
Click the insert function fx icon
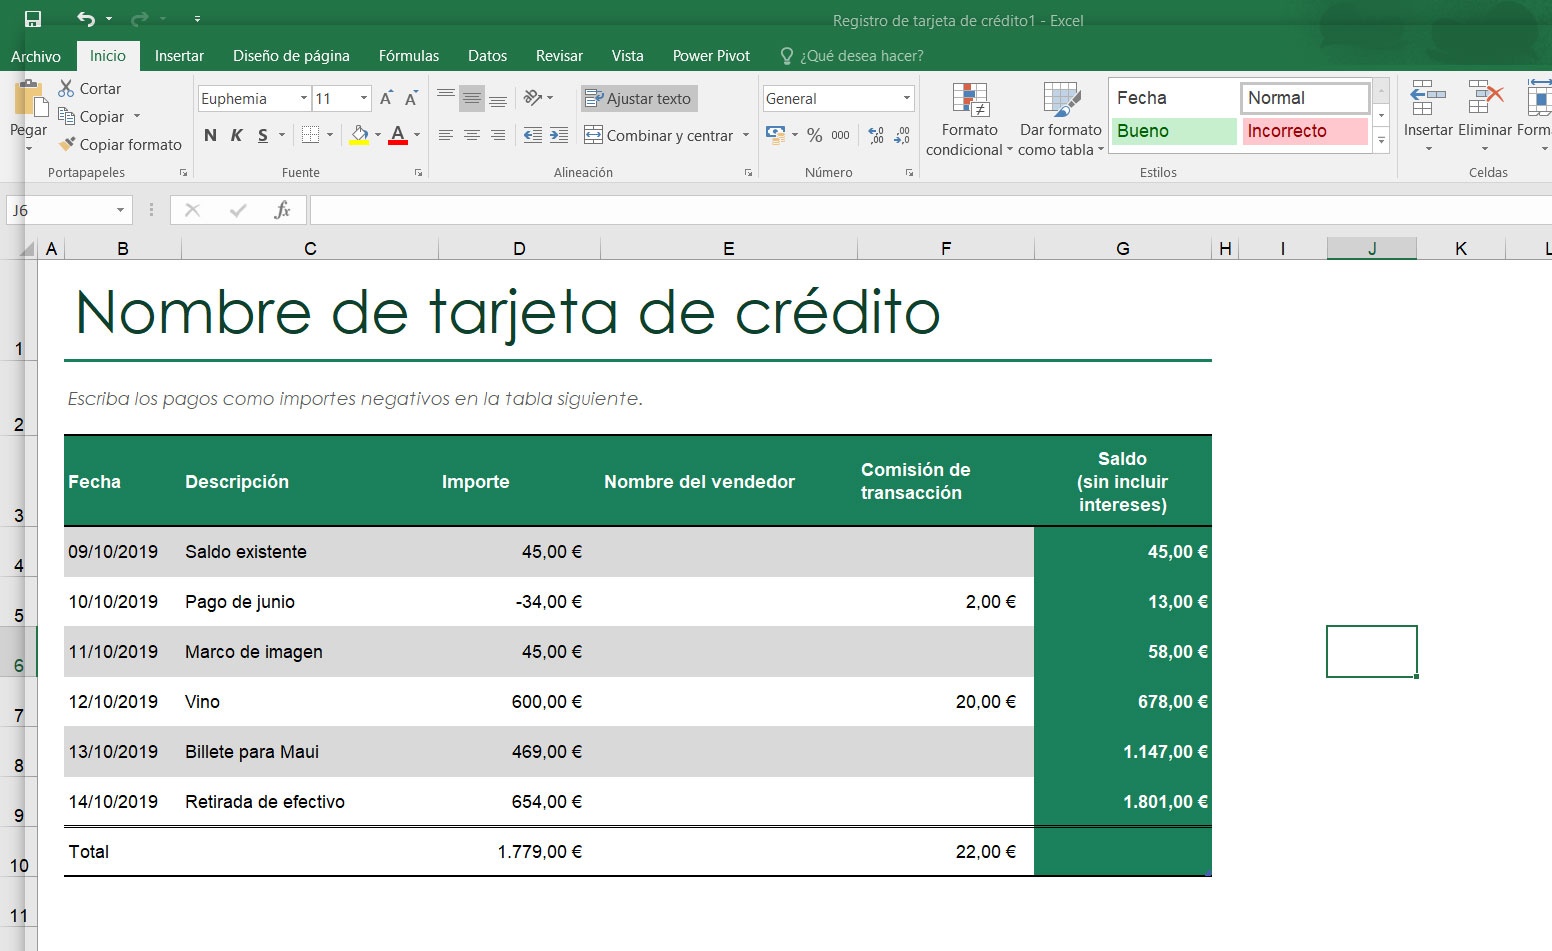[x=282, y=210]
